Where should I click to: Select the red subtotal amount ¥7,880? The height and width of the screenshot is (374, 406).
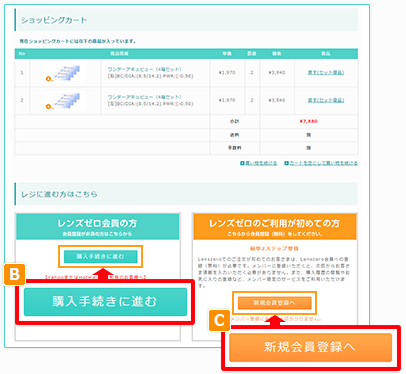tap(308, 121)
